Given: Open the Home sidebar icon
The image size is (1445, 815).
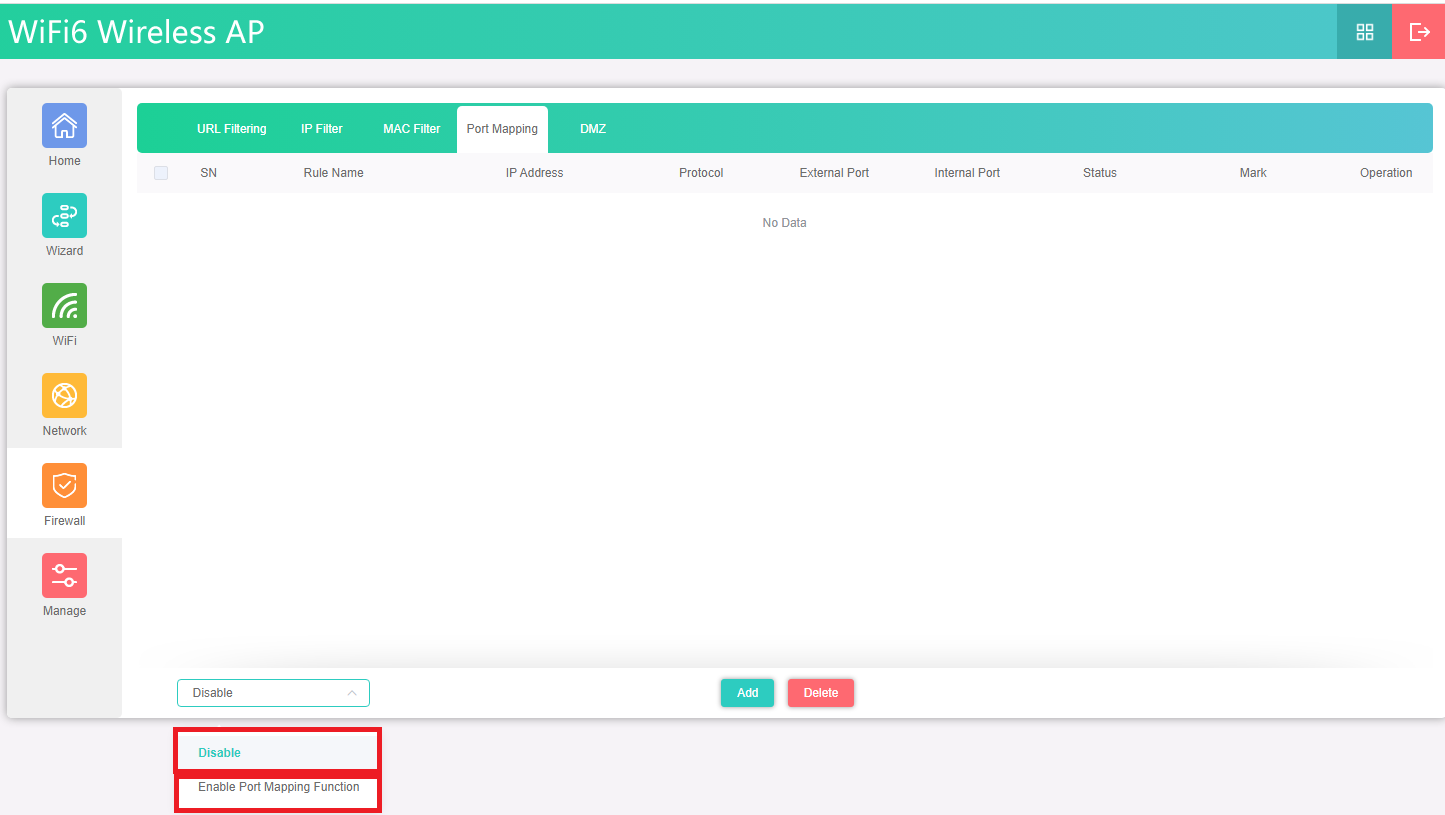Looking at the screenshot, I should (64, 126).
